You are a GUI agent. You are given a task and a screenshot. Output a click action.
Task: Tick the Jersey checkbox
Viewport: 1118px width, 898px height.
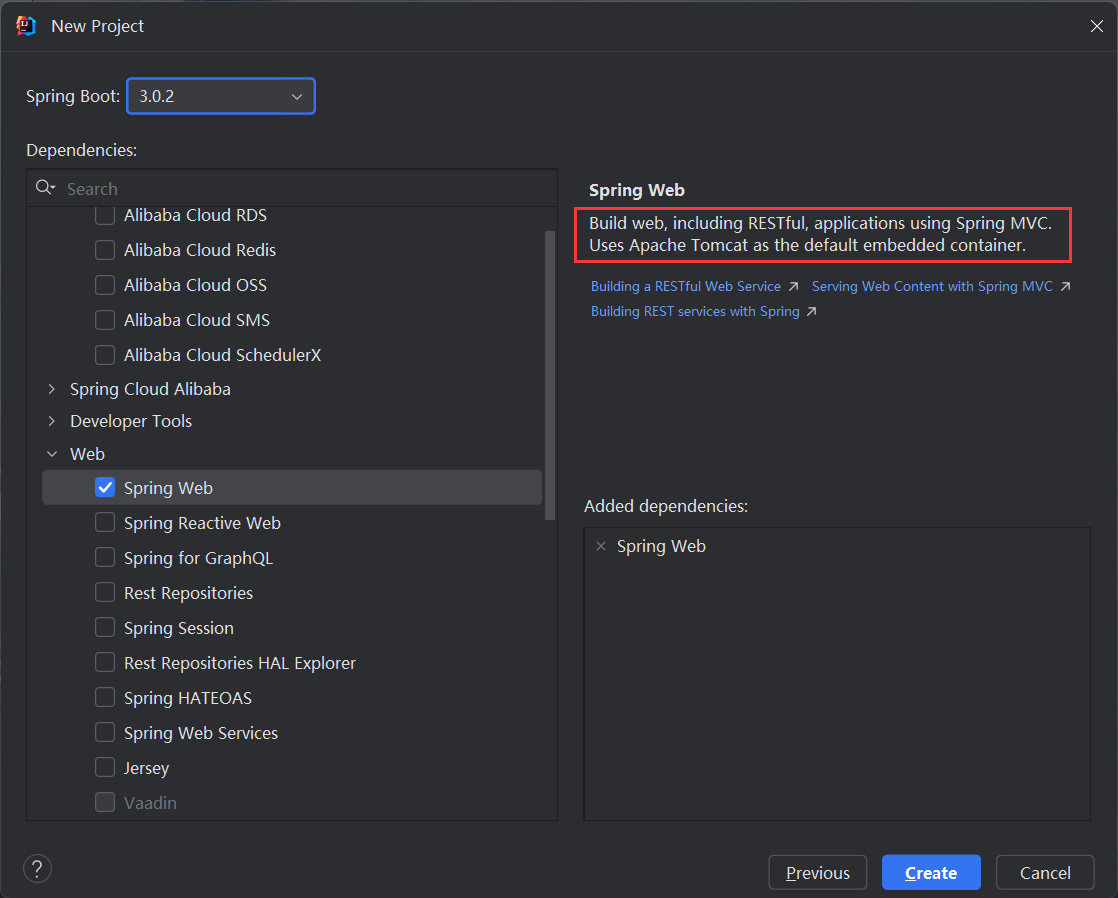coord(105,767)
